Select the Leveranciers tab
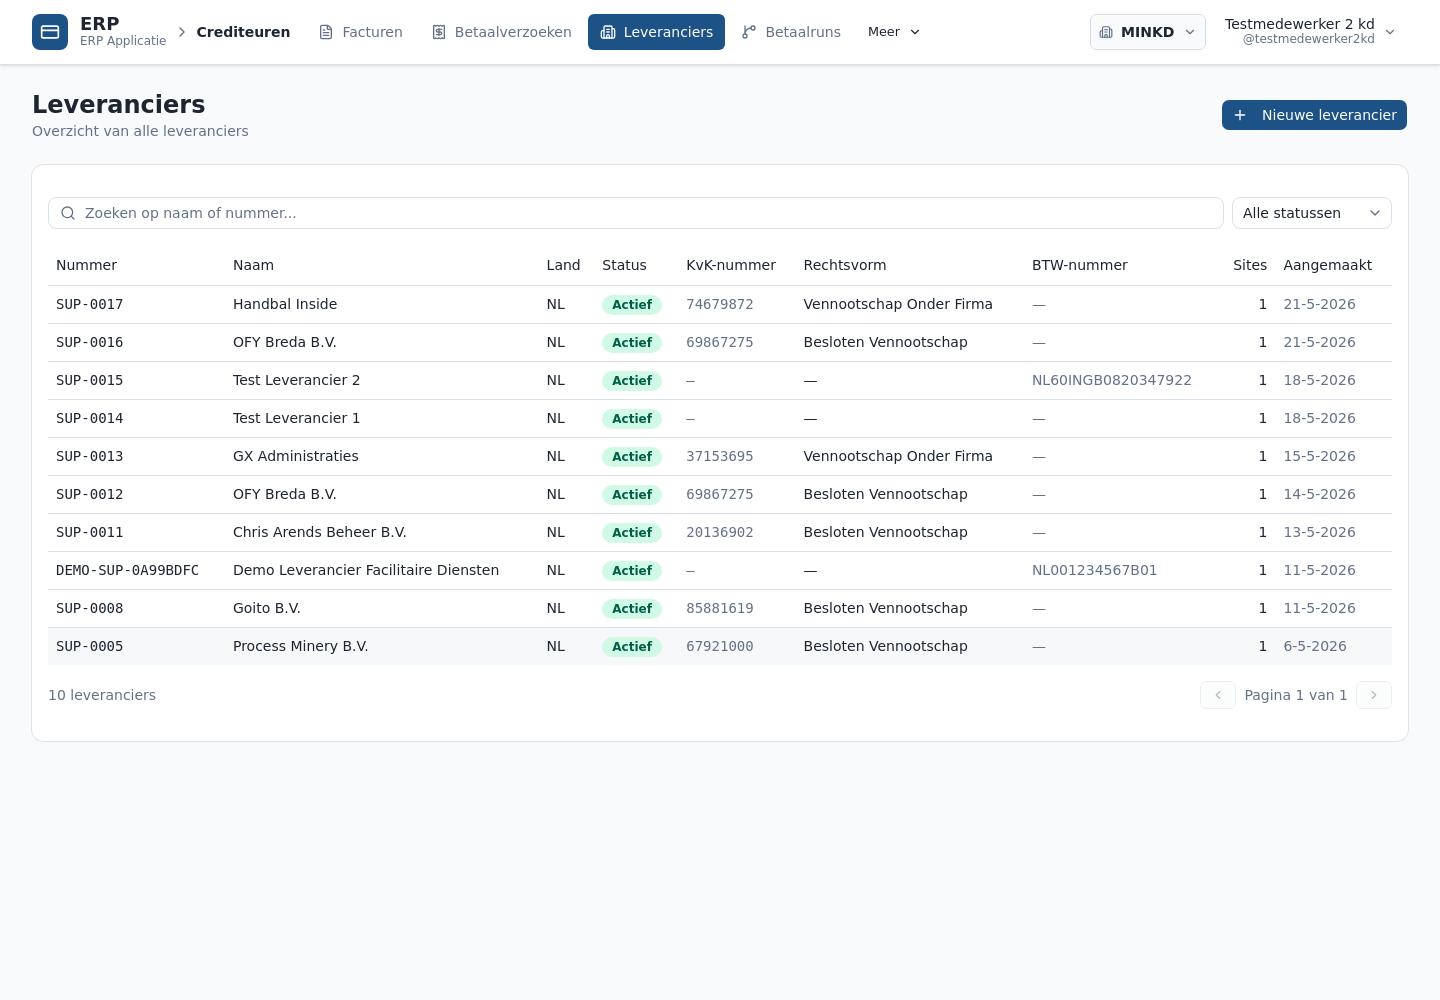1440x1000 pixels. [x=657, y=32]
